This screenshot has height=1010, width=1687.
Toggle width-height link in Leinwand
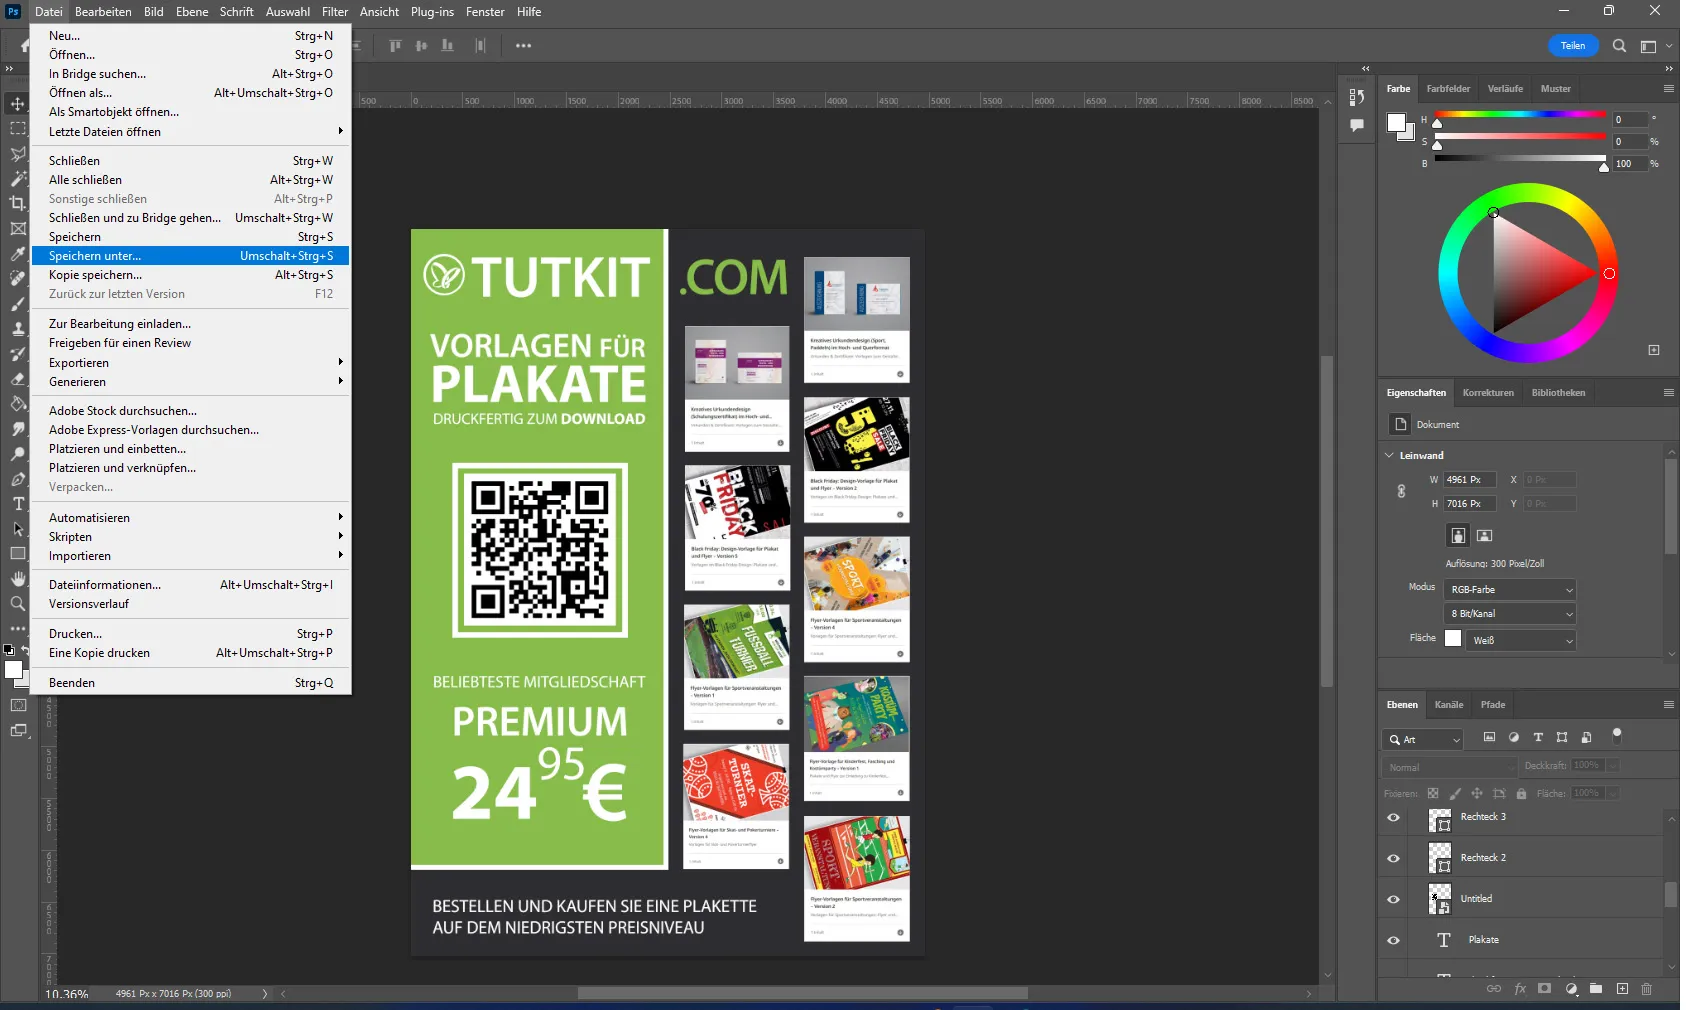pos(1401,491)
